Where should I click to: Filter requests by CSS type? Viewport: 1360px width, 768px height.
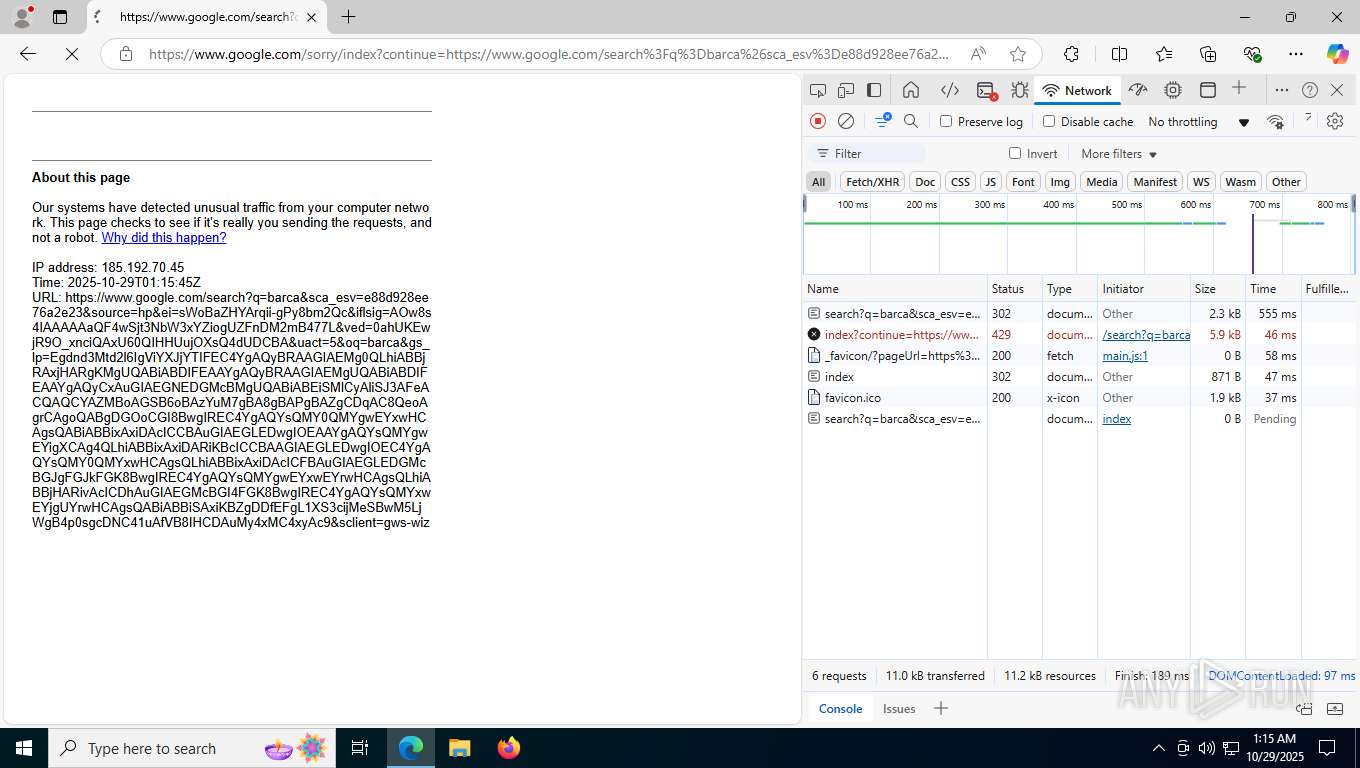960,182
